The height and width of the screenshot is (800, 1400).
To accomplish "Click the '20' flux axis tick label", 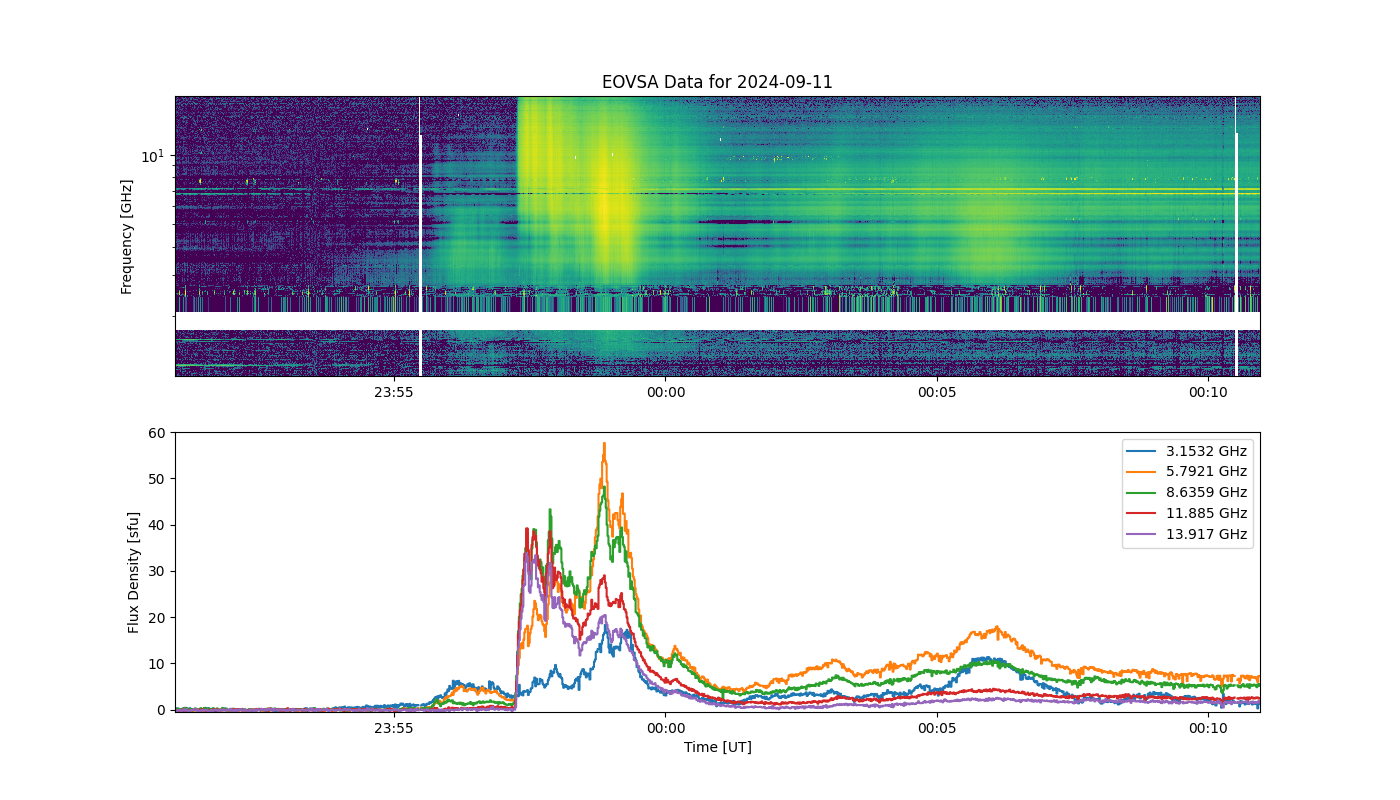I will (158, 617).
